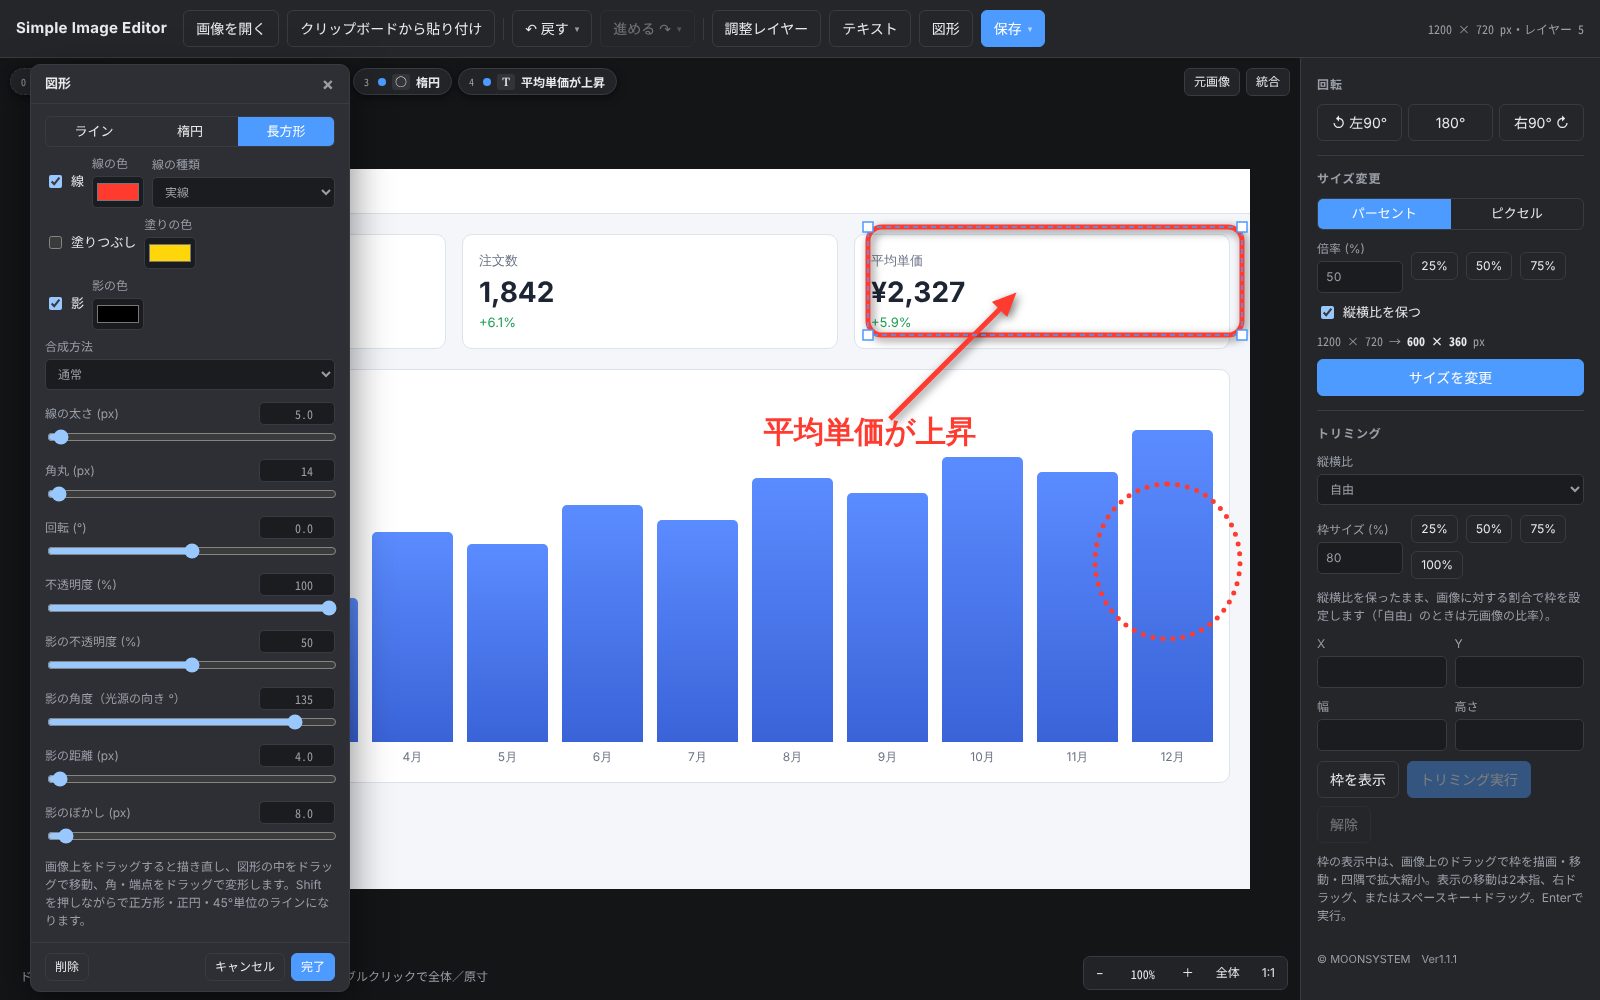The image size is (1600, 1000).
Task: Open the 戻す undo history arrow
Action: click(x=578, y=29)
